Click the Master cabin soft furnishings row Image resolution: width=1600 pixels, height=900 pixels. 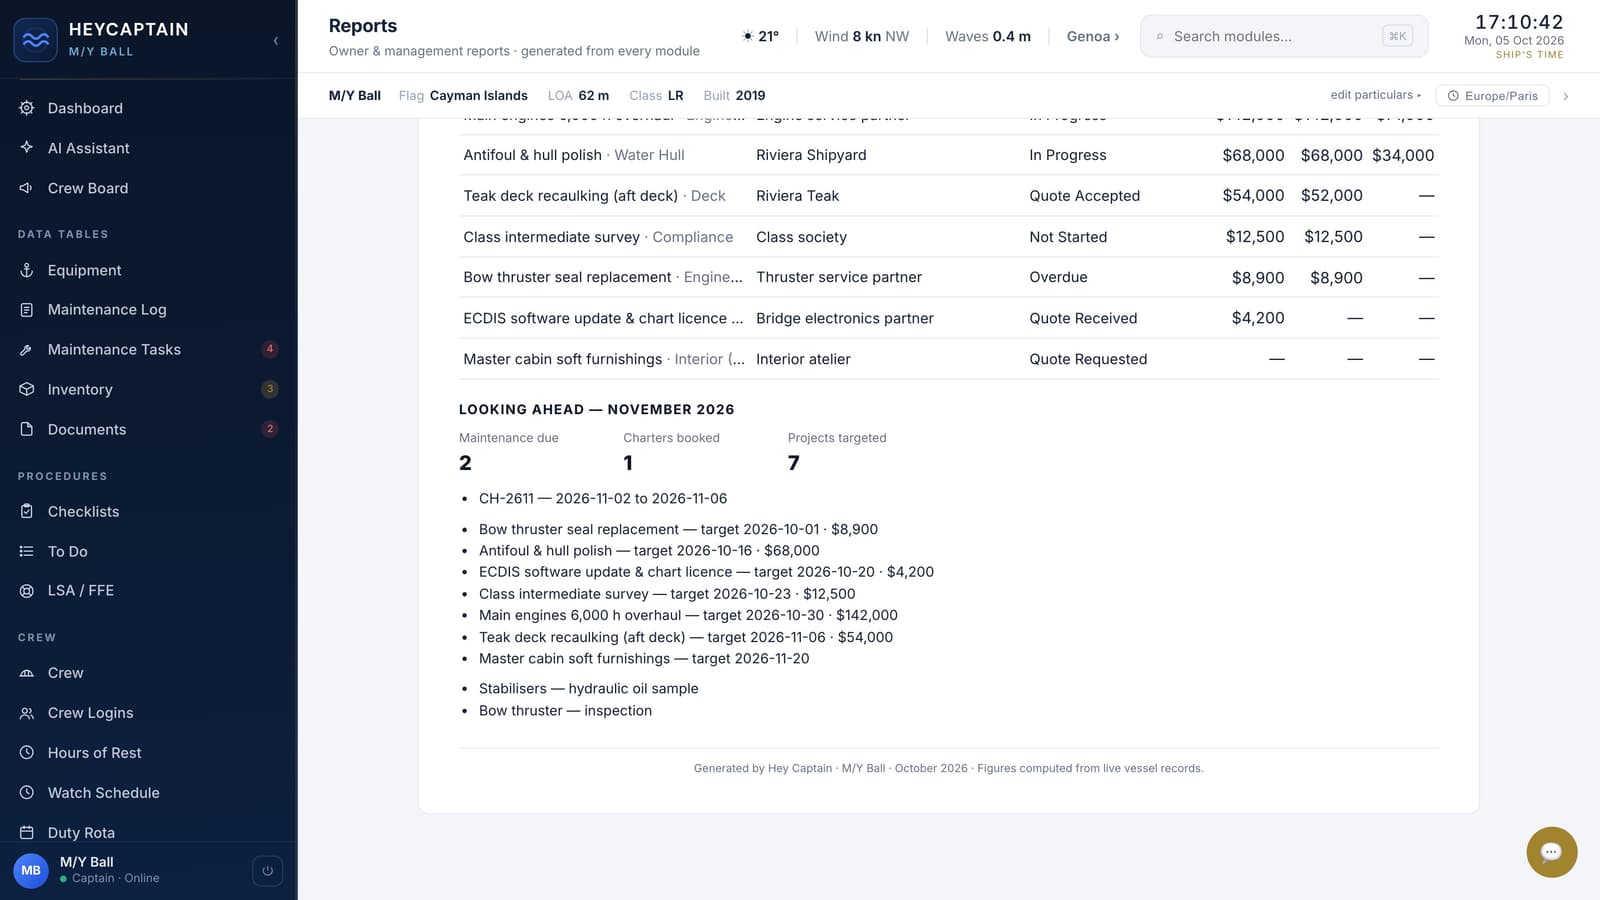948,359
